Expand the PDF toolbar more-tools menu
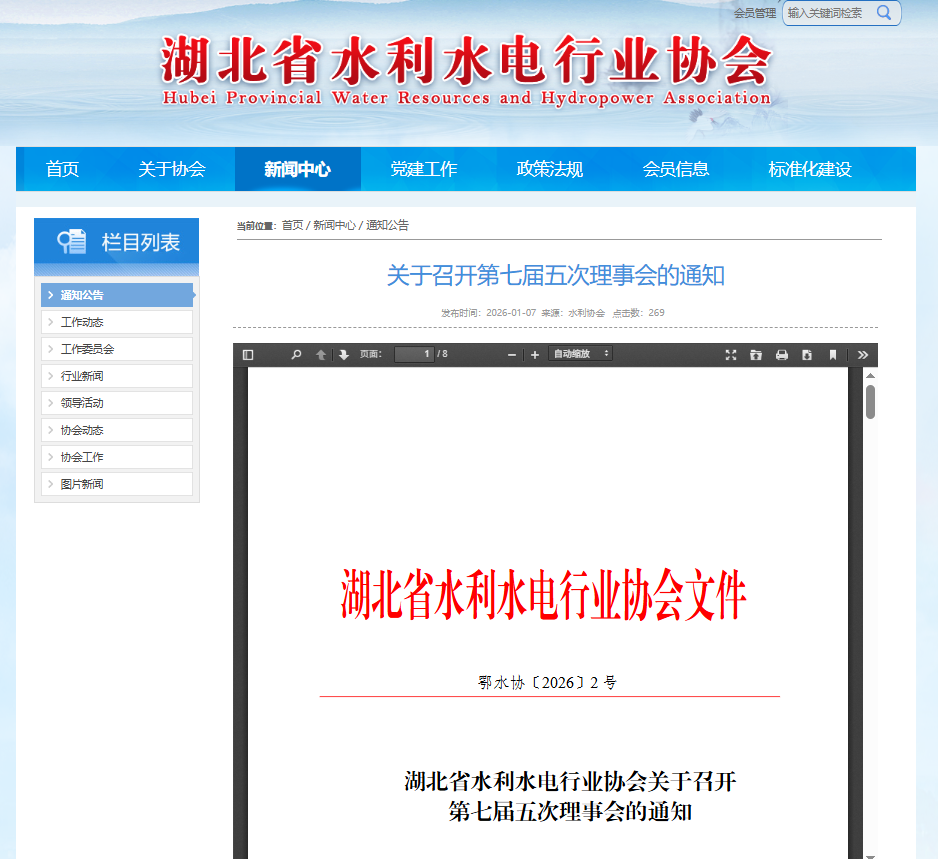 point(862,354)
